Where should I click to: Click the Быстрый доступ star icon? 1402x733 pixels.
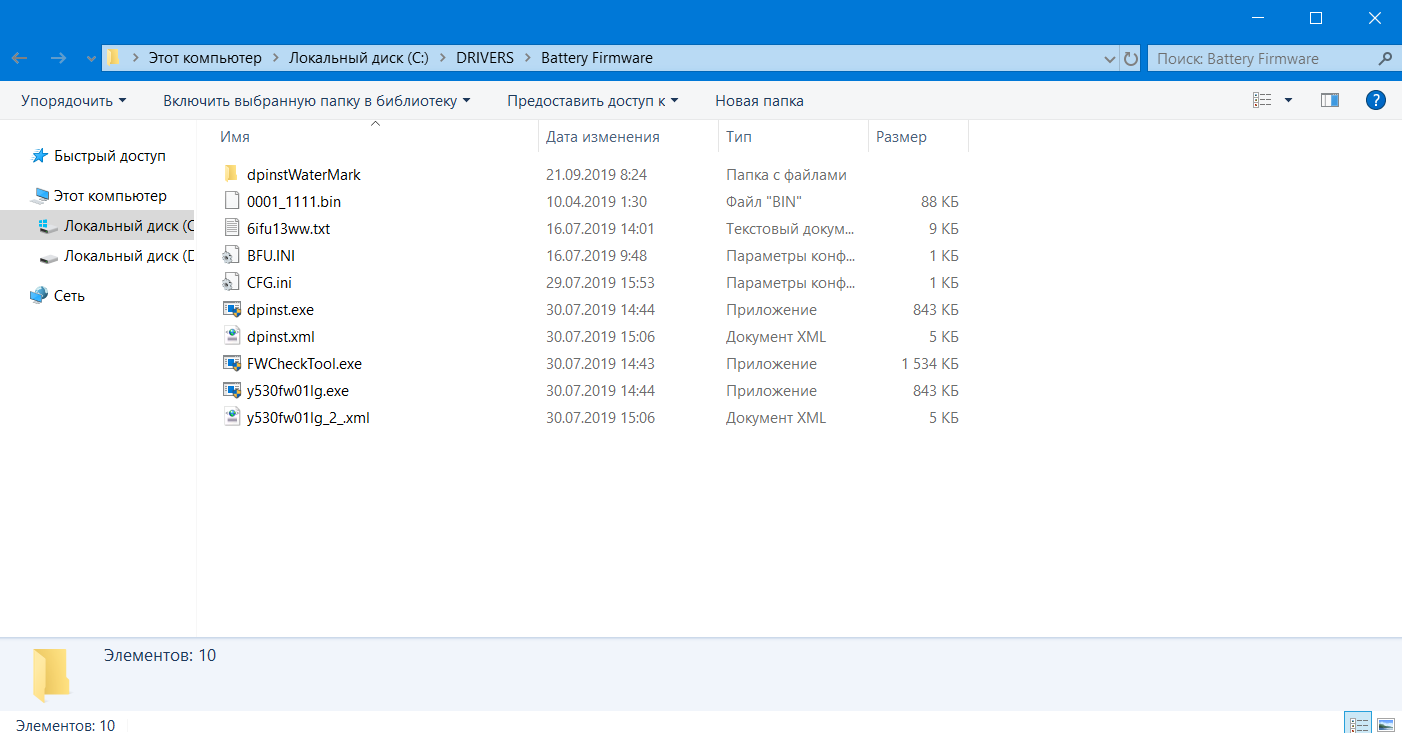[x=40, y=156]
